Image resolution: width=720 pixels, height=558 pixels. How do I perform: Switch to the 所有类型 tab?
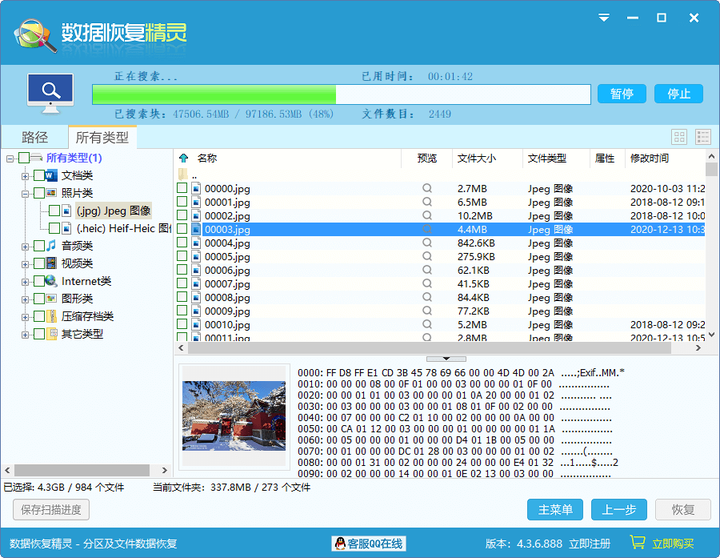(102, 137)
